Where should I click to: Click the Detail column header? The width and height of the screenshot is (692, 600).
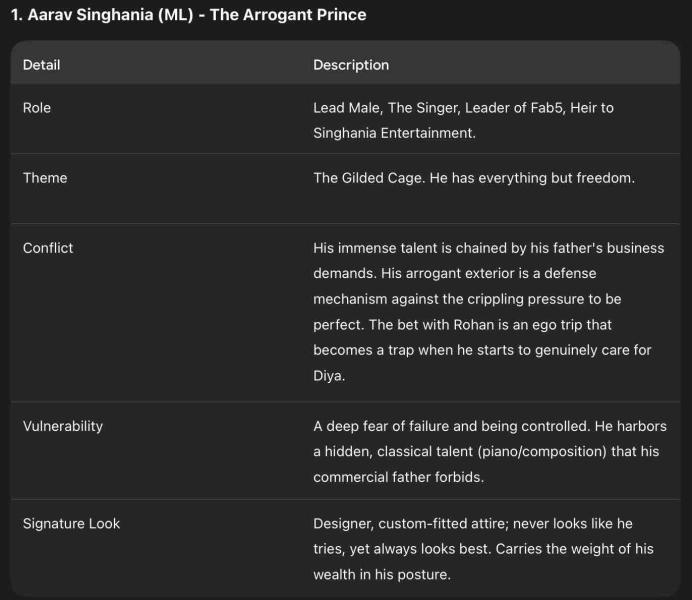click(41, 65)
